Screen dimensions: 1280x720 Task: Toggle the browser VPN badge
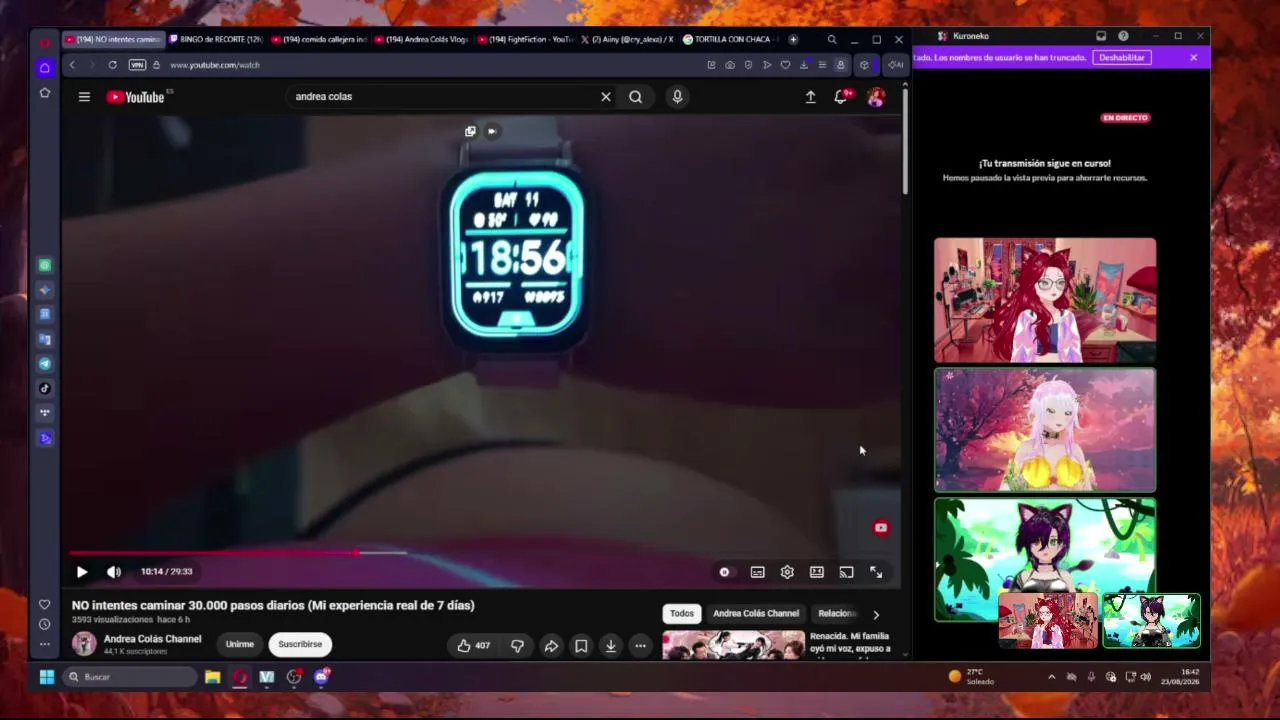[x=137, y=65]
